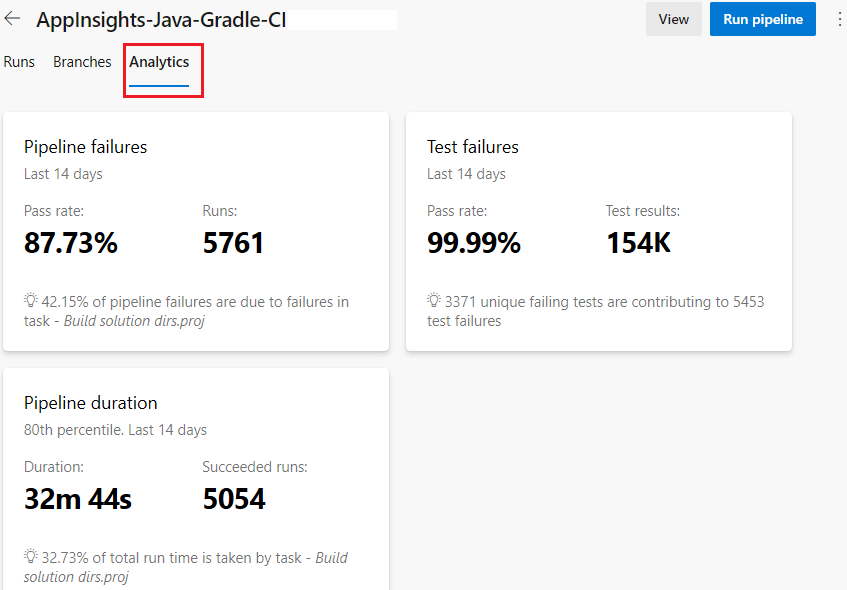Click the Test results label

[643, 211]
